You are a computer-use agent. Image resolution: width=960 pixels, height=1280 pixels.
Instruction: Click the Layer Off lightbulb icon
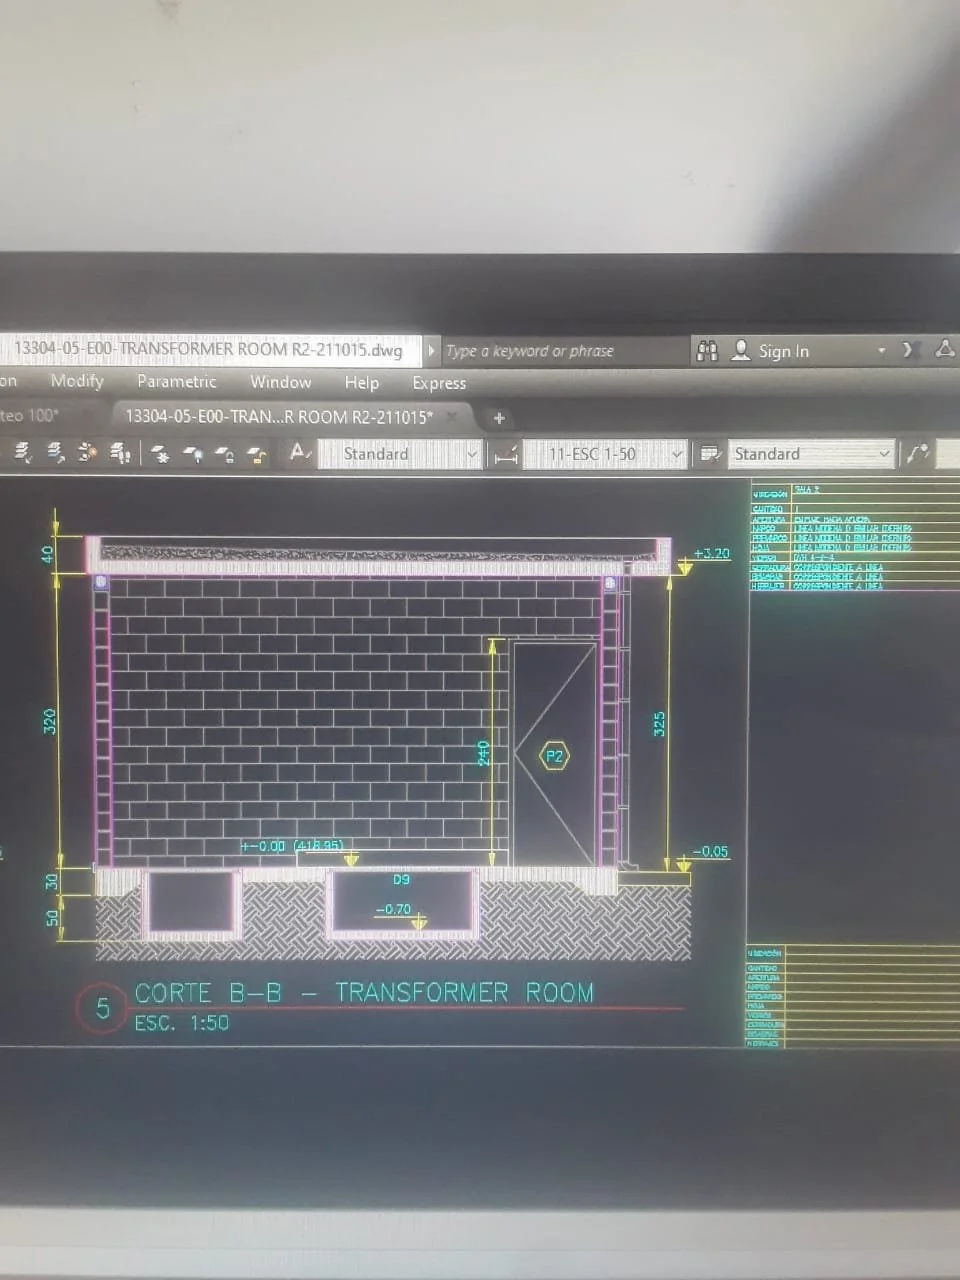tap(194, 454)
